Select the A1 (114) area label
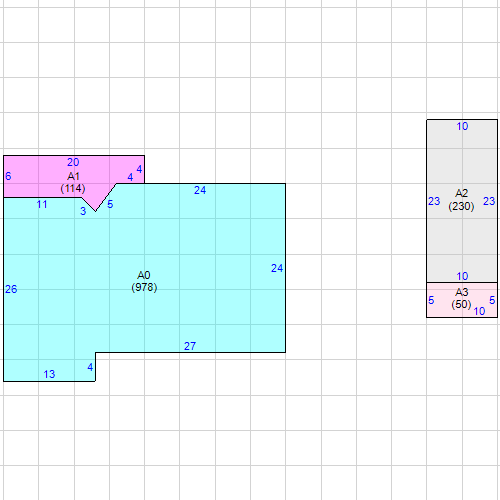Screen dimensions: 500x500 tap(73, 182)
